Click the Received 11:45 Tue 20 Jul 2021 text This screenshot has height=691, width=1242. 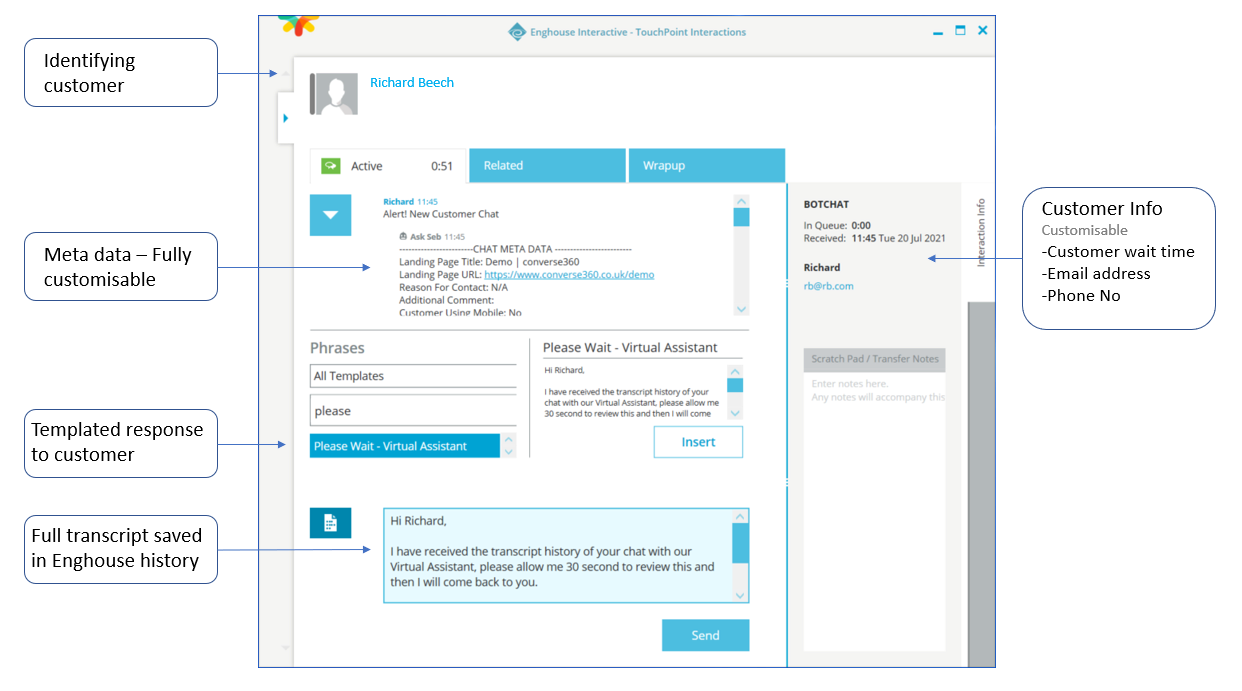(874, 239)
